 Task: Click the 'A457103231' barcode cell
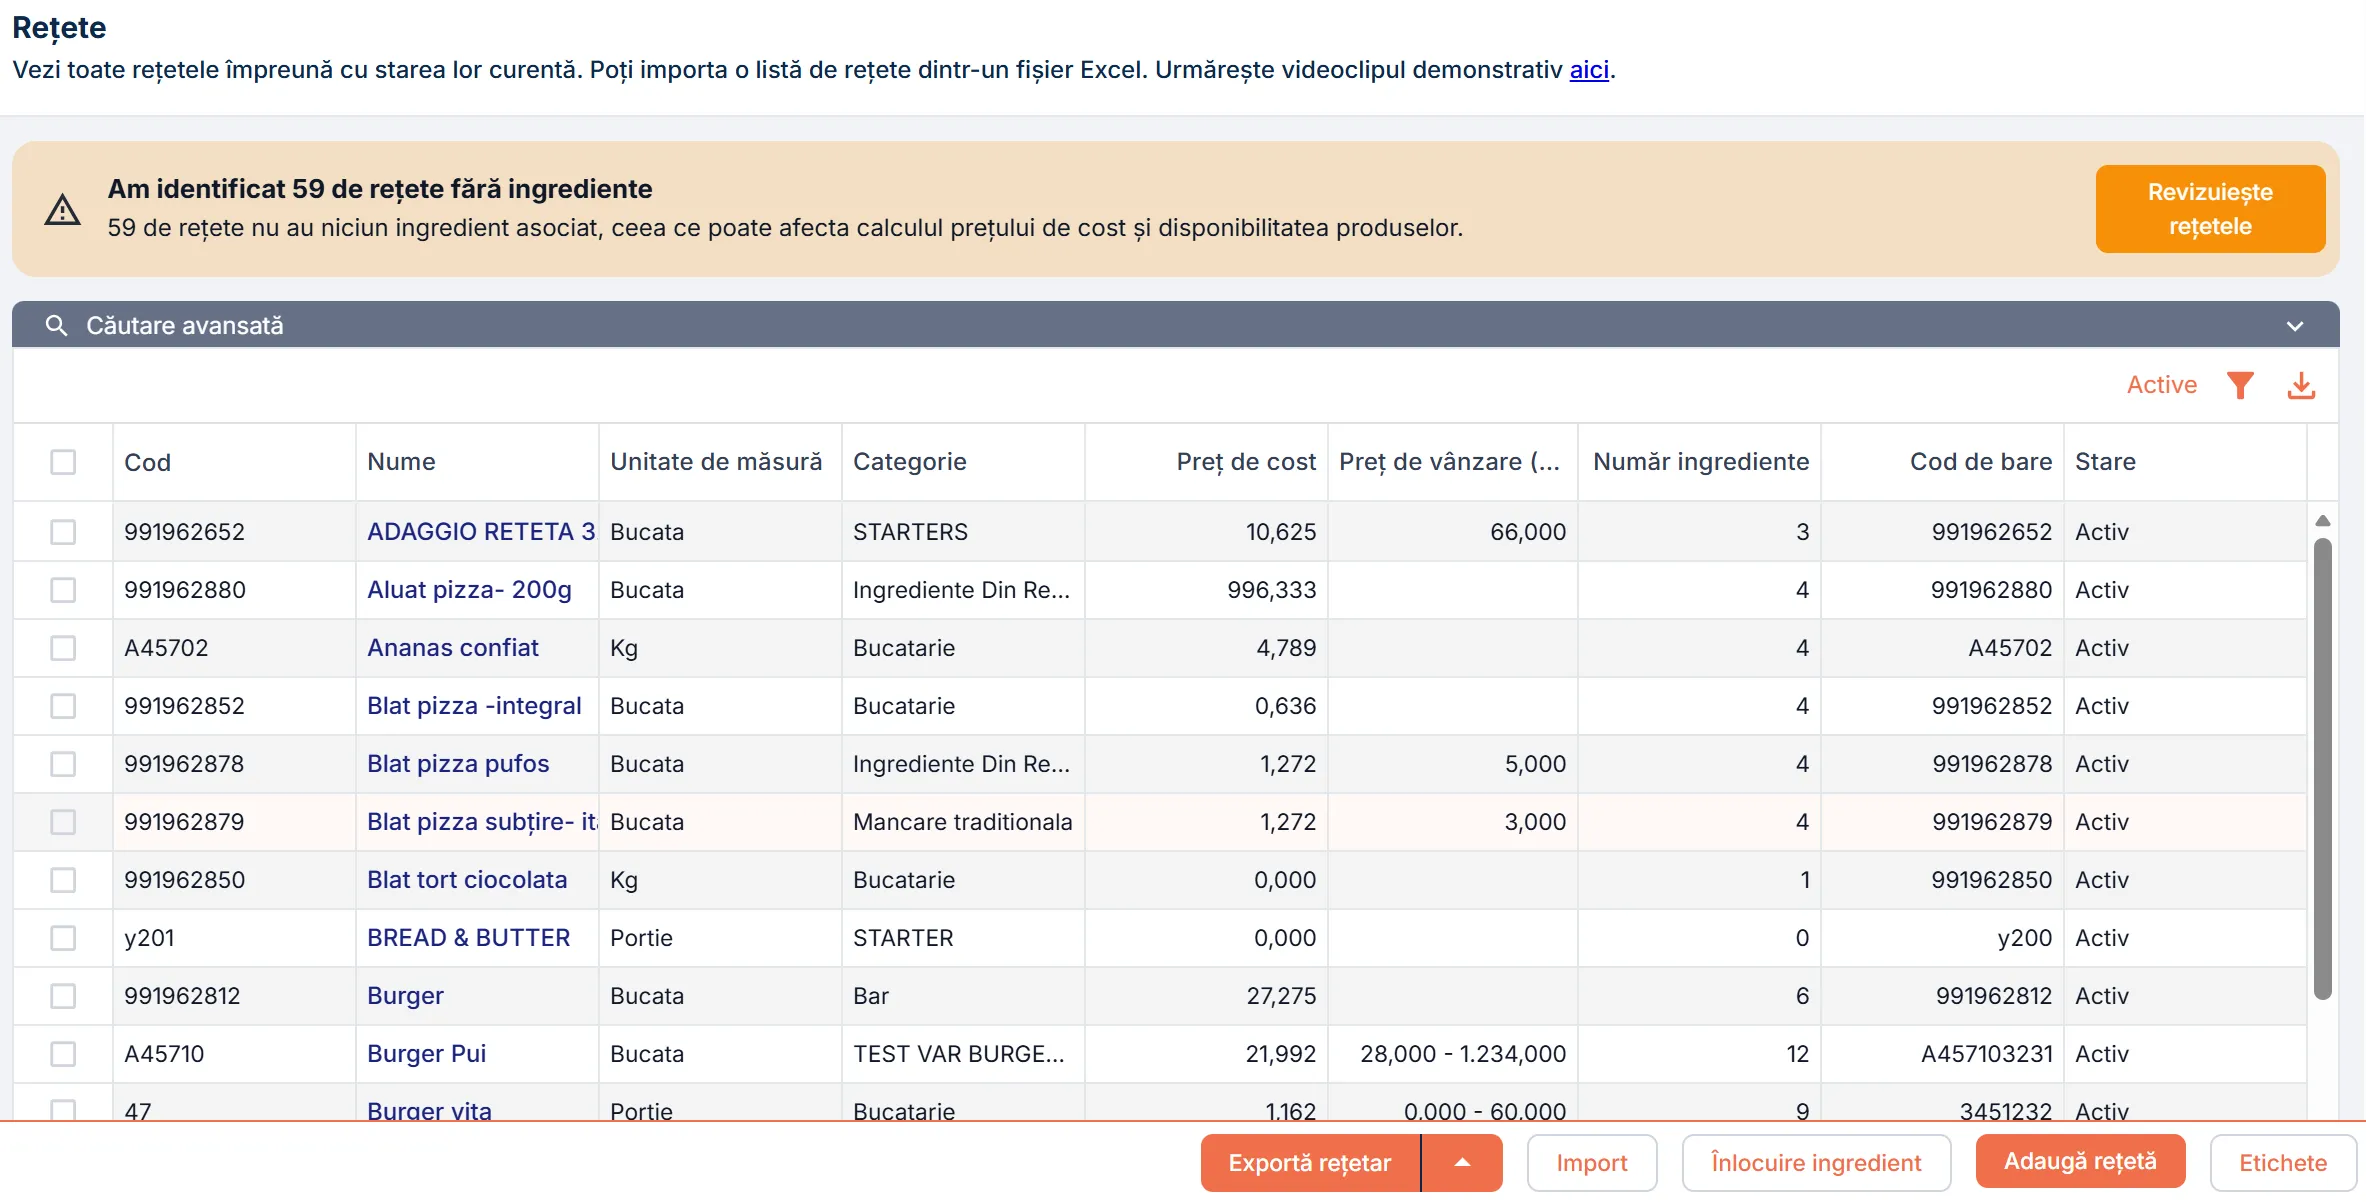(1943, 1054)
